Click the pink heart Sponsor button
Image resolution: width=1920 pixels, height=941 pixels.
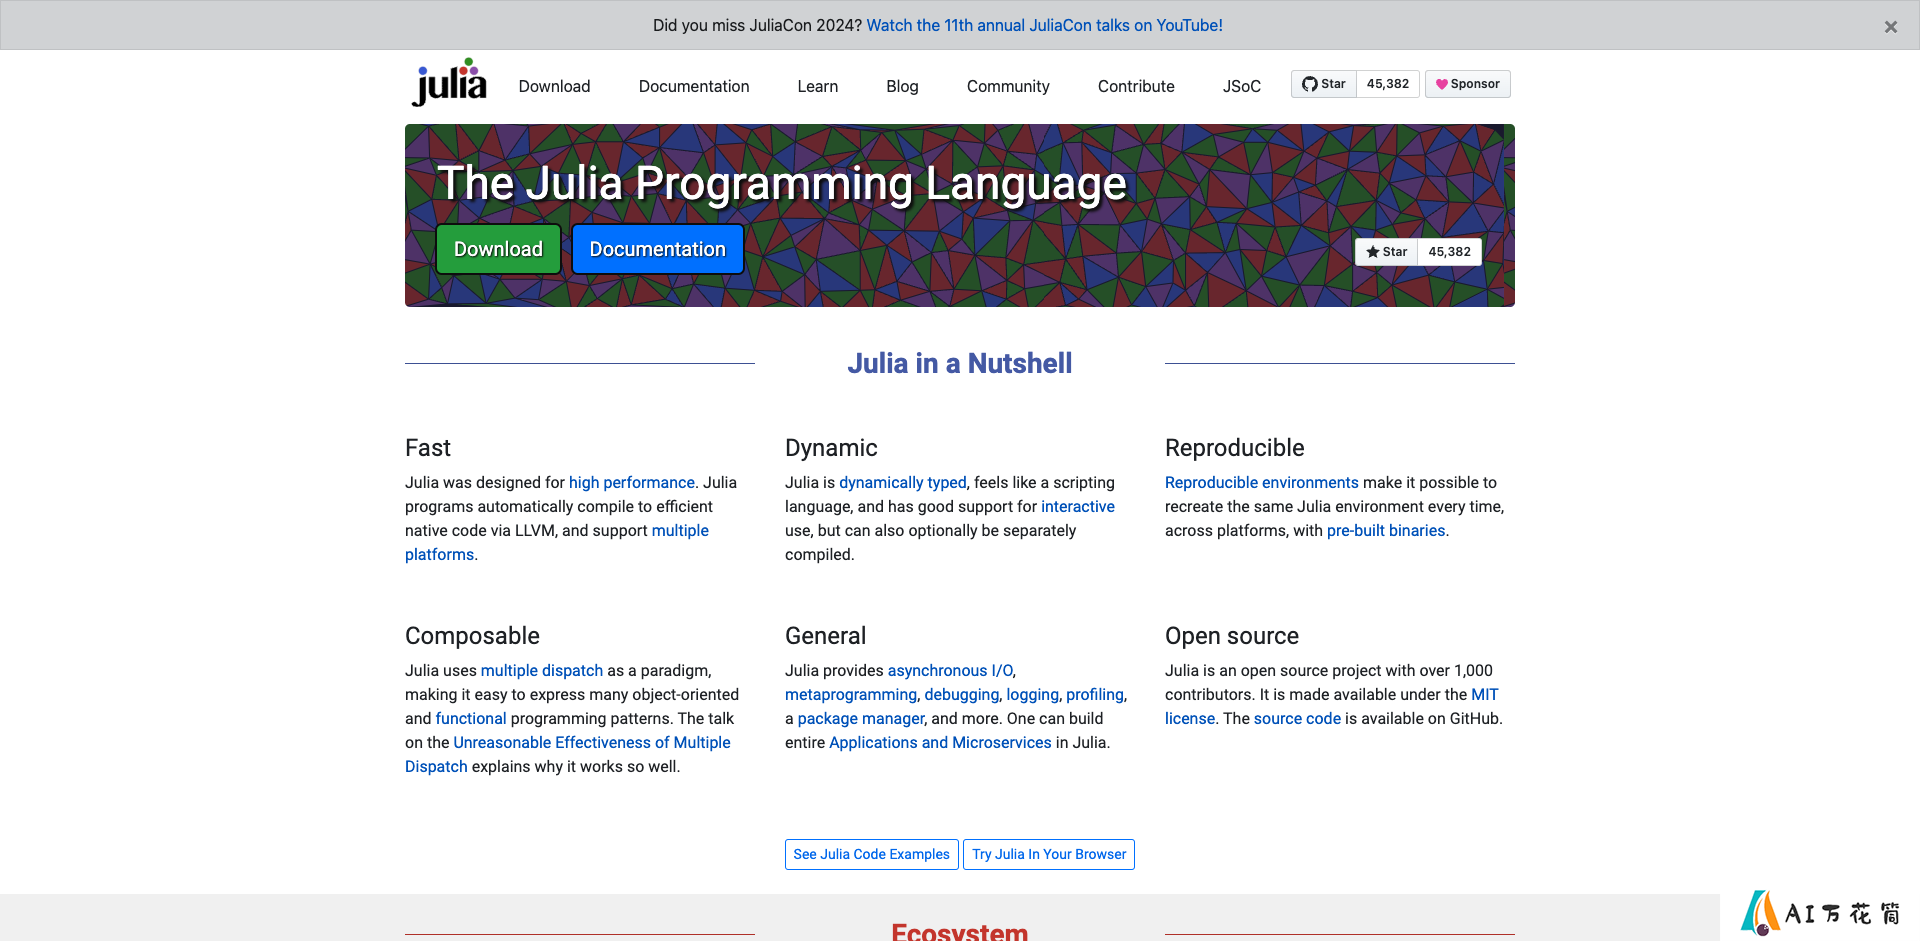click(1467, 84)
